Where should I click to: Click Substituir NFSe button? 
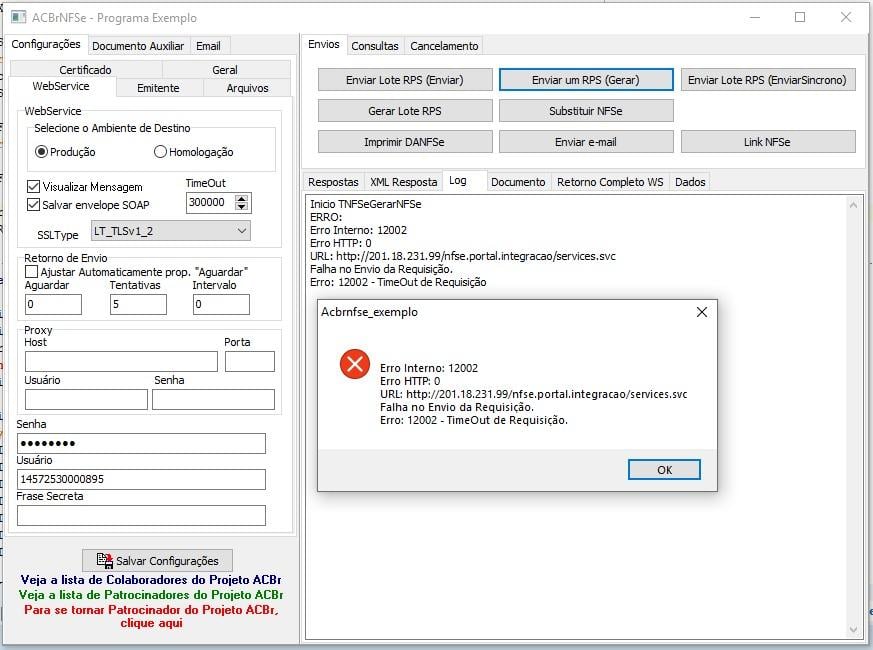coord(586,111)
